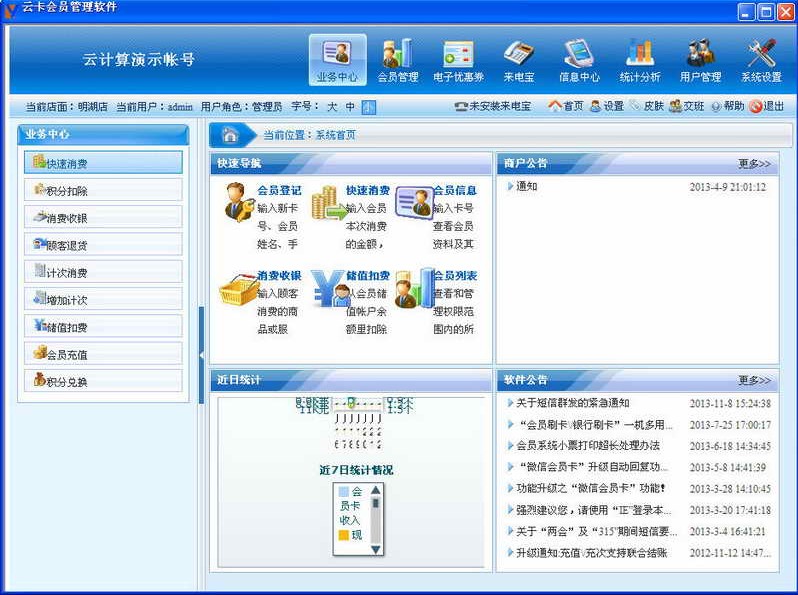Click the 会员列表 icon in quick navigation
The image size is (798, 595).
point(414,289)
